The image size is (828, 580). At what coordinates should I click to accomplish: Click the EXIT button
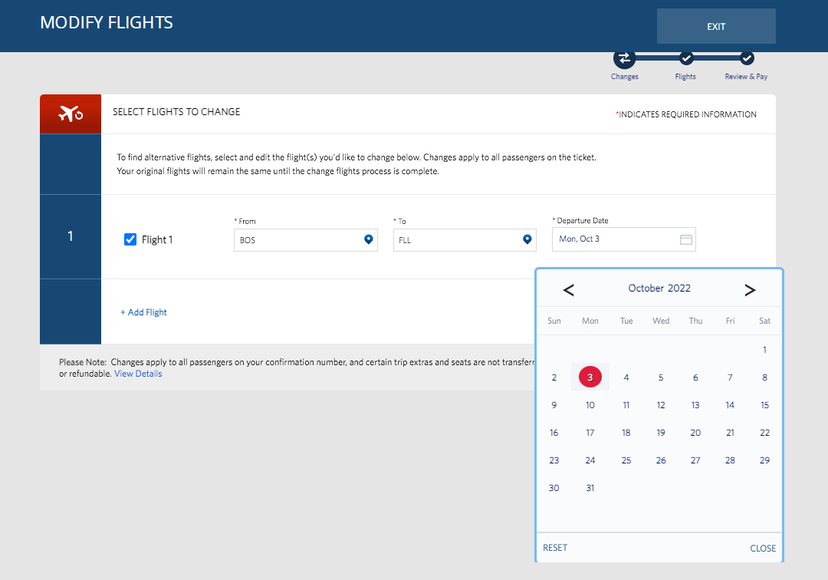[716, 26]
